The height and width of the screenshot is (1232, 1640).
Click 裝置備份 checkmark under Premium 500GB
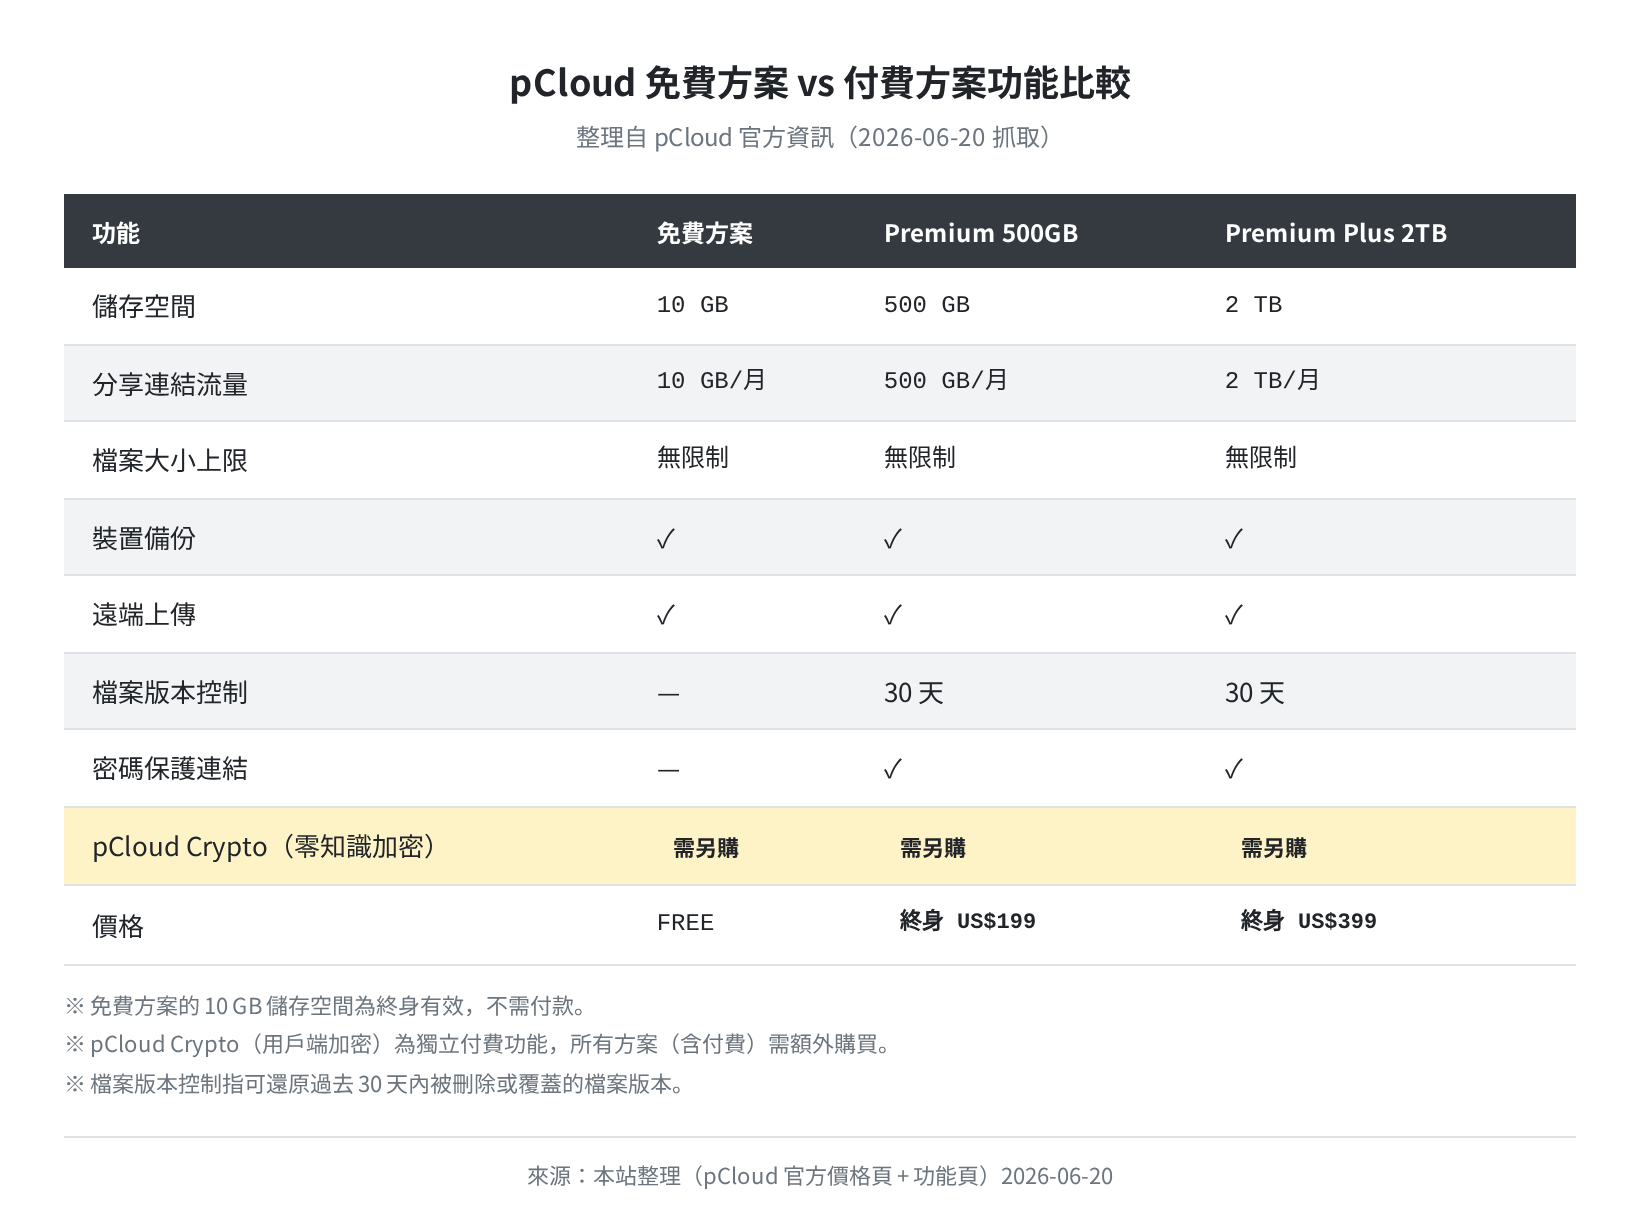[893, 539]
